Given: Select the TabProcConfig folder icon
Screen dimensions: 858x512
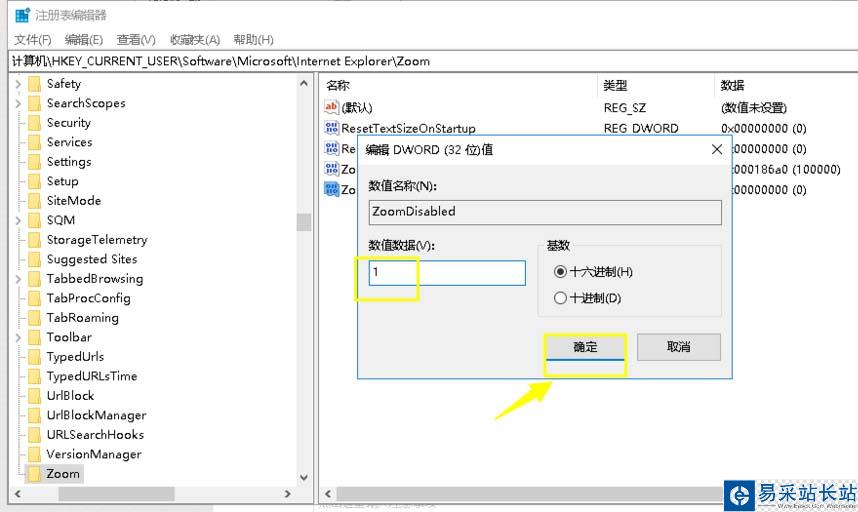Looking at the screenshot, I should (34, 298).
